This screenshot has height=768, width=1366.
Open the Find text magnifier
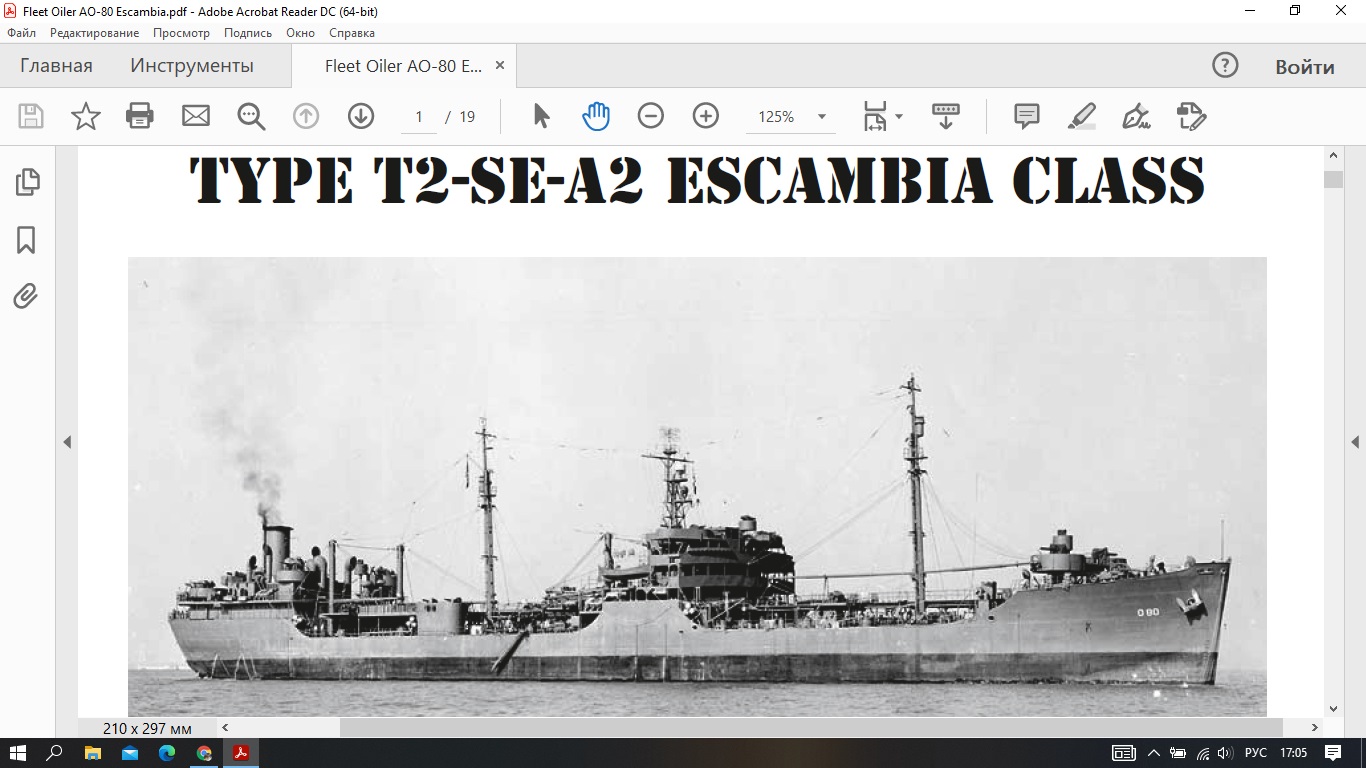pyautogui.click(x=251, y=116)
